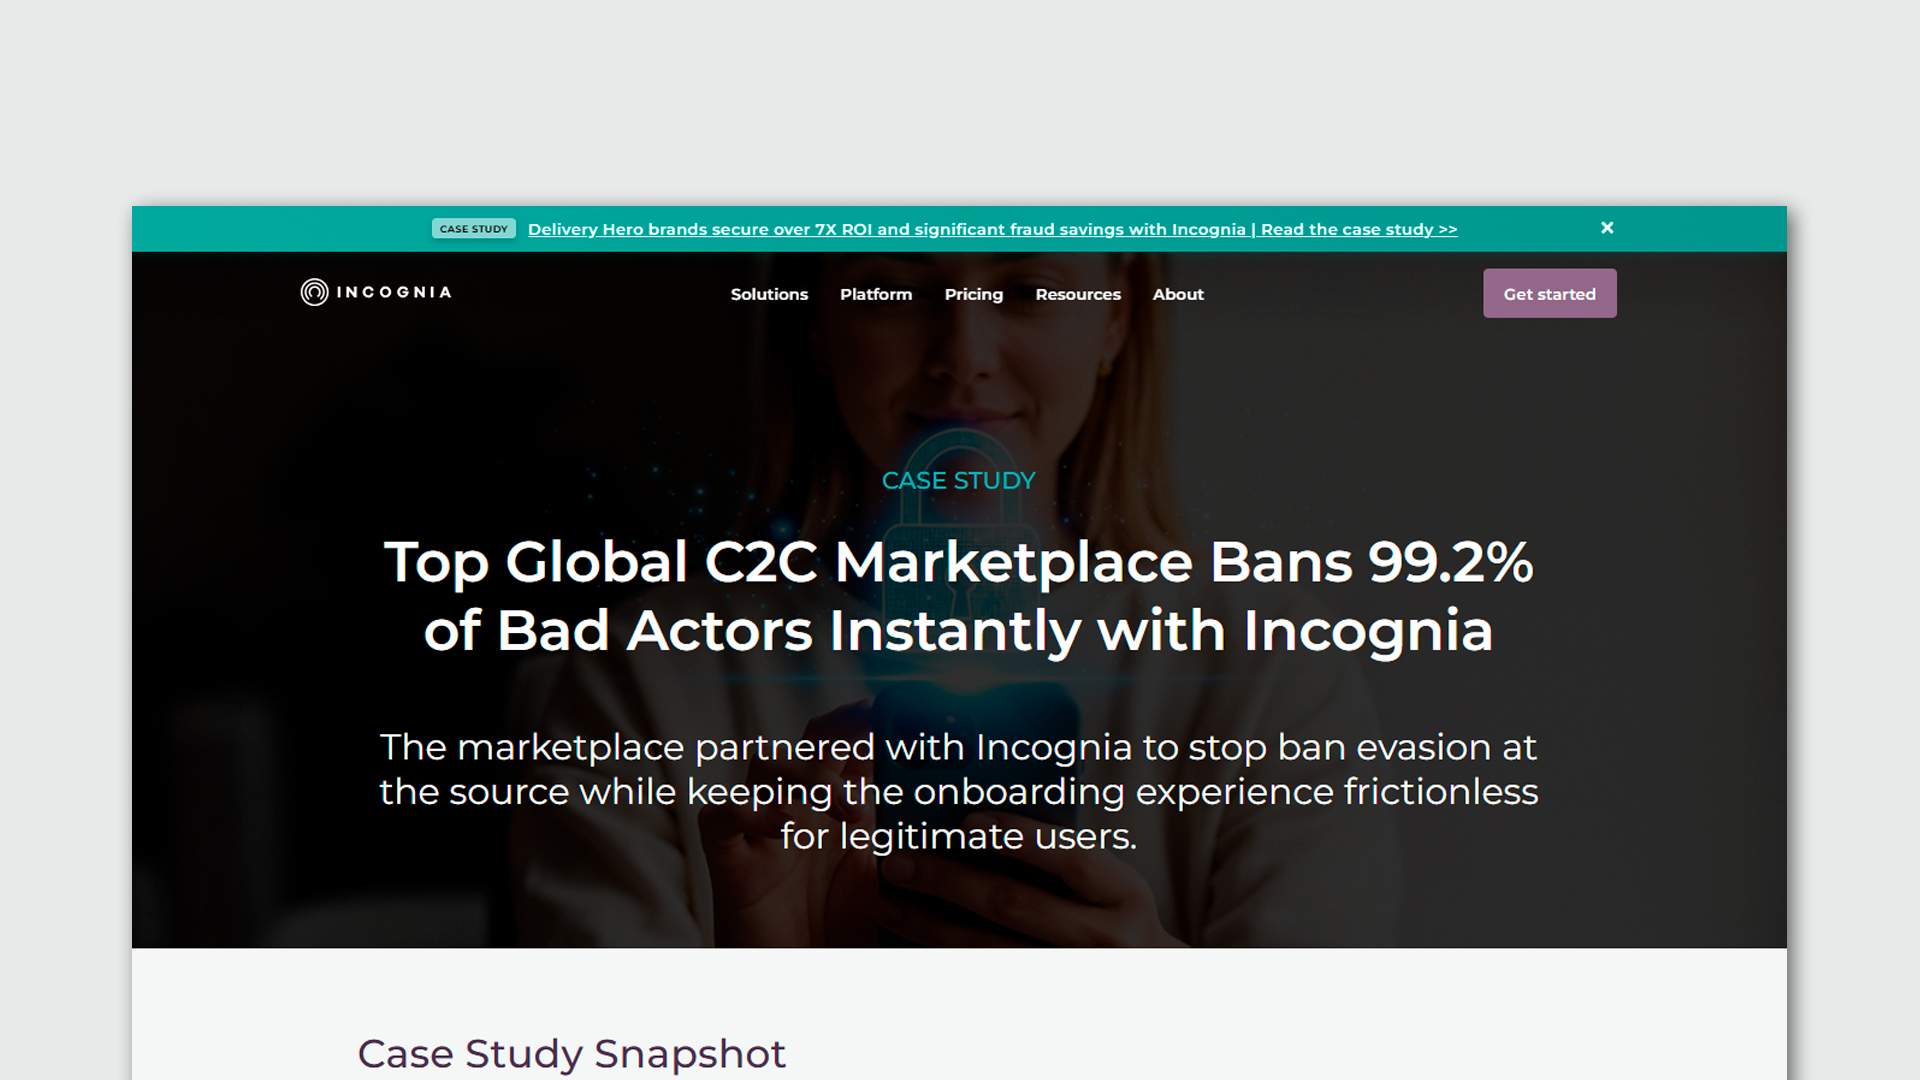Read the Delivery Hero case study link
The height and width of the screenshot is (1080, 1920).
[992, 229]
